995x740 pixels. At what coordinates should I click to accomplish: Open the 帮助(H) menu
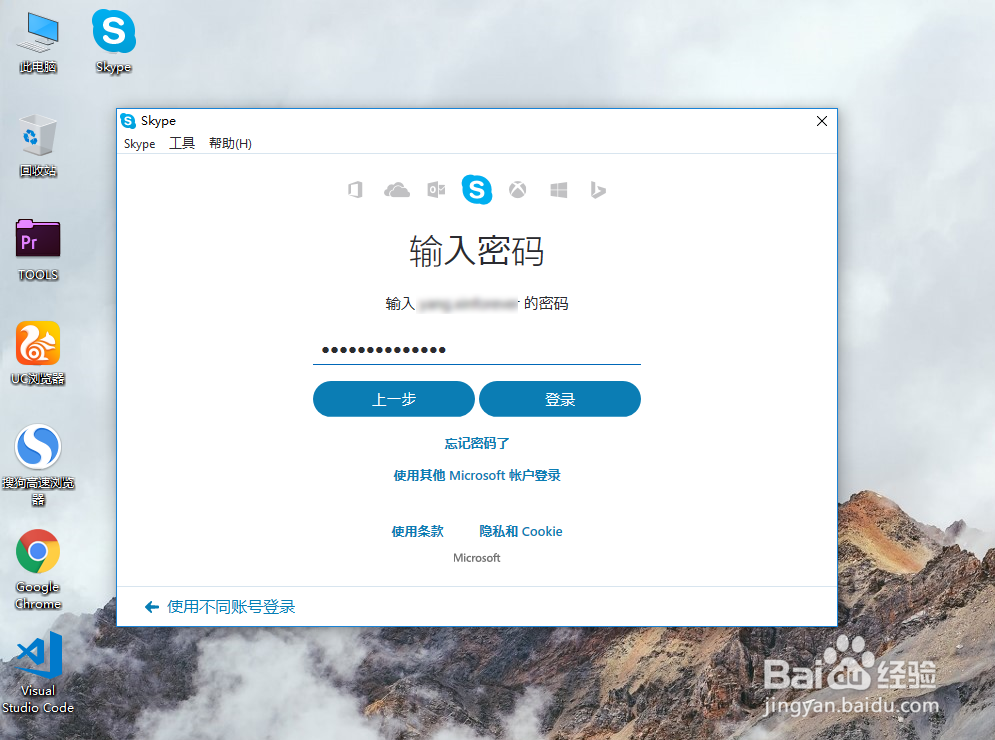230,143
